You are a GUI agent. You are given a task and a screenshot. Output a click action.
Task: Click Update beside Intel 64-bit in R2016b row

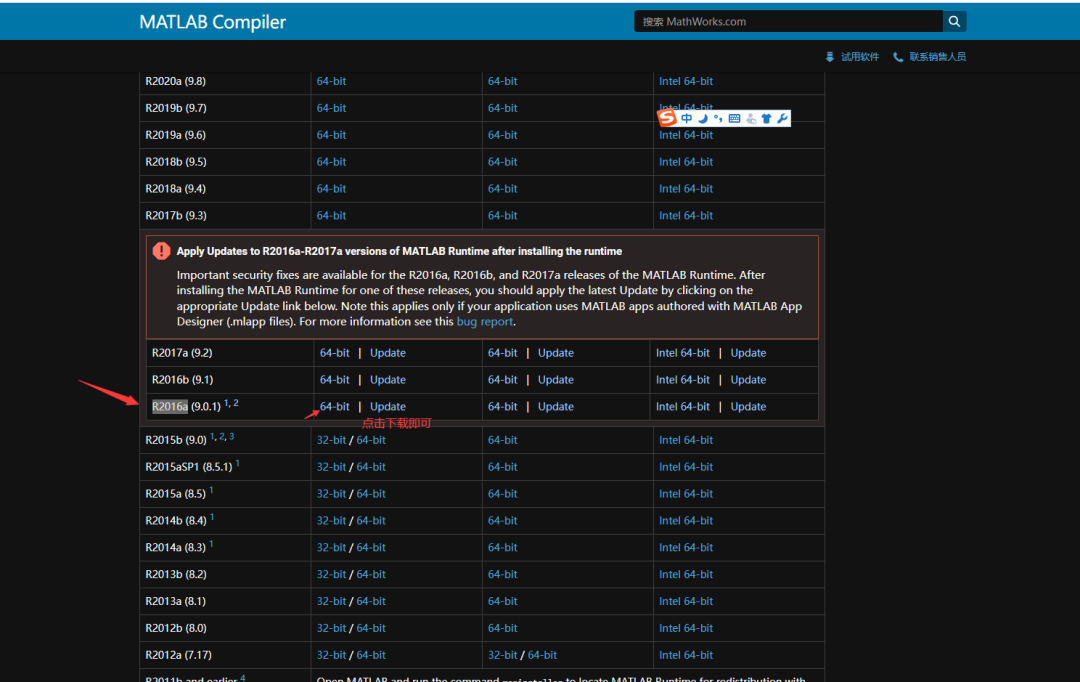coord(748,380)
